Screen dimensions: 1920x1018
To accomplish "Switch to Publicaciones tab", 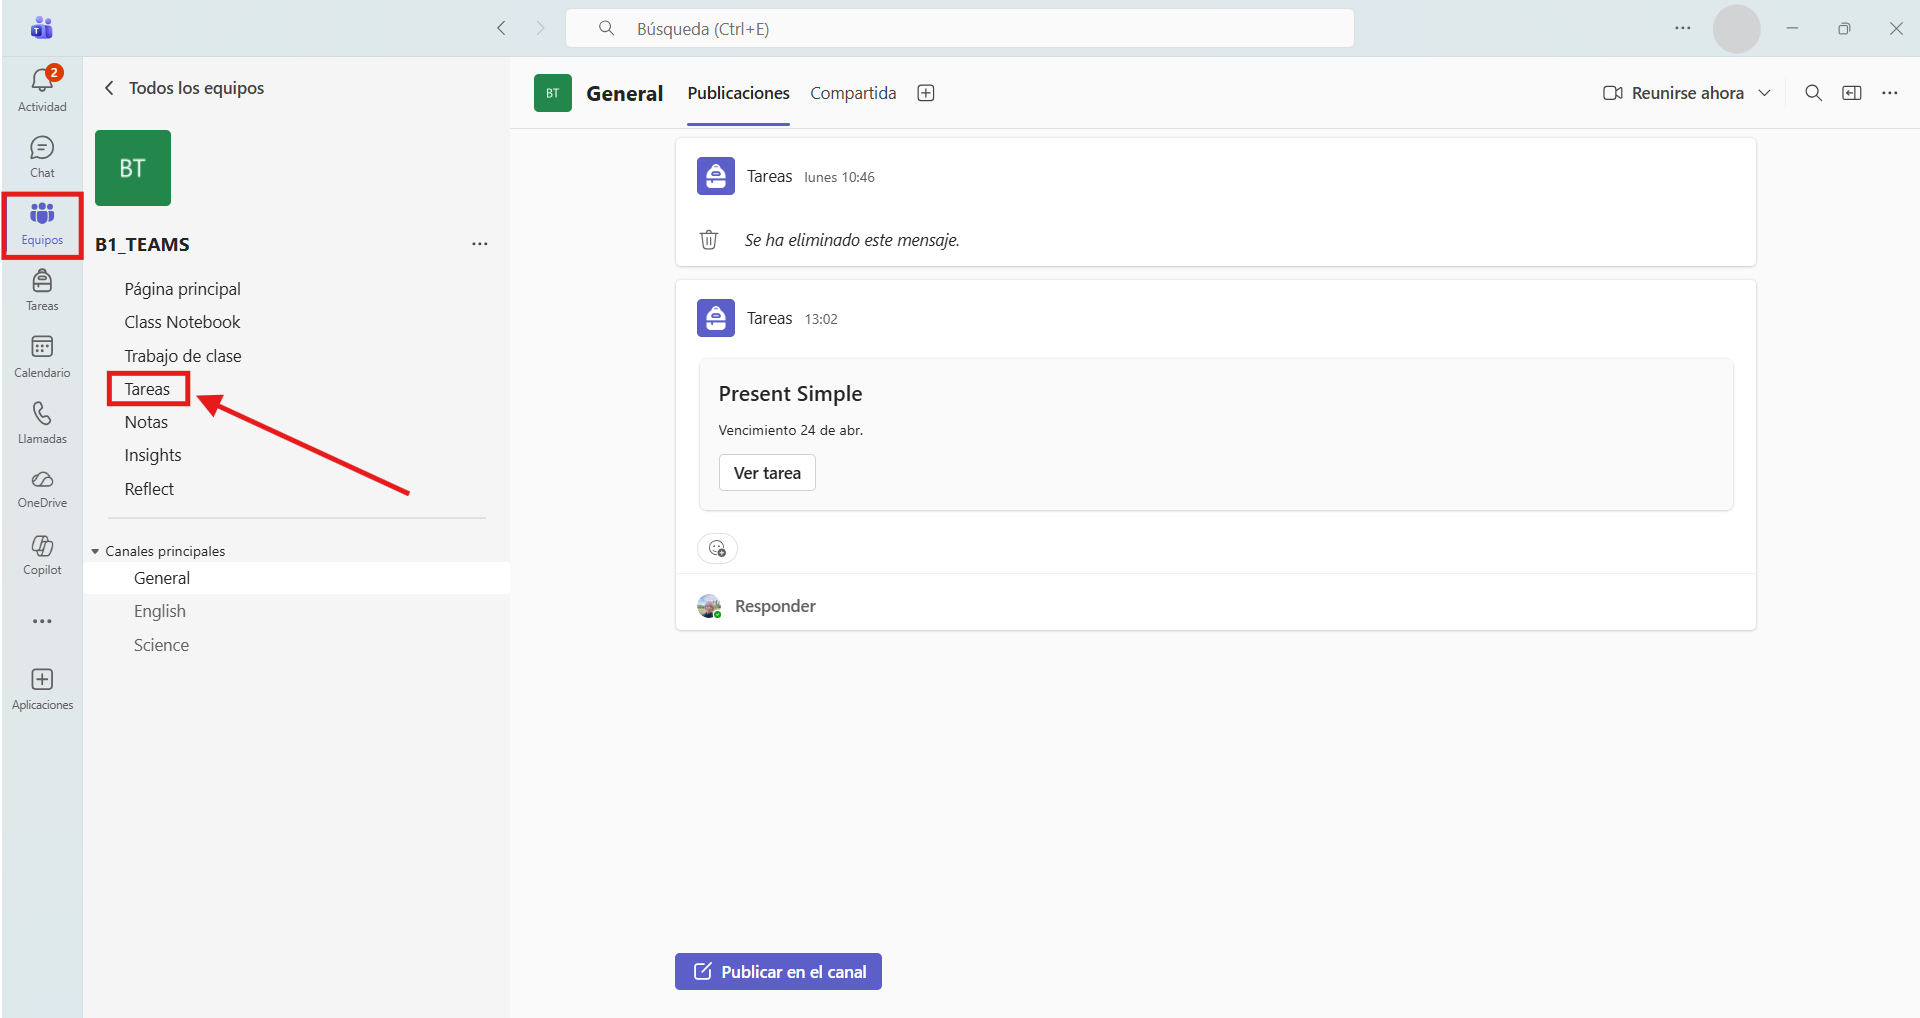I will pos(738,93).
